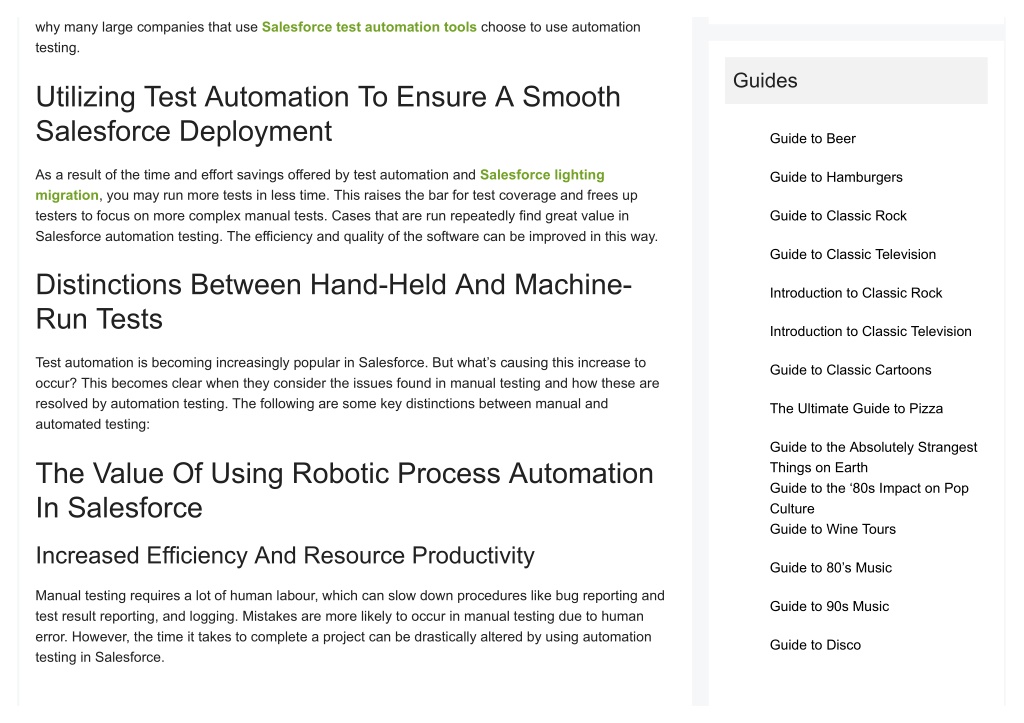The image size is (1024, 723).
Task: Open Introduction to Classic Television
Action: click(871, 331)
